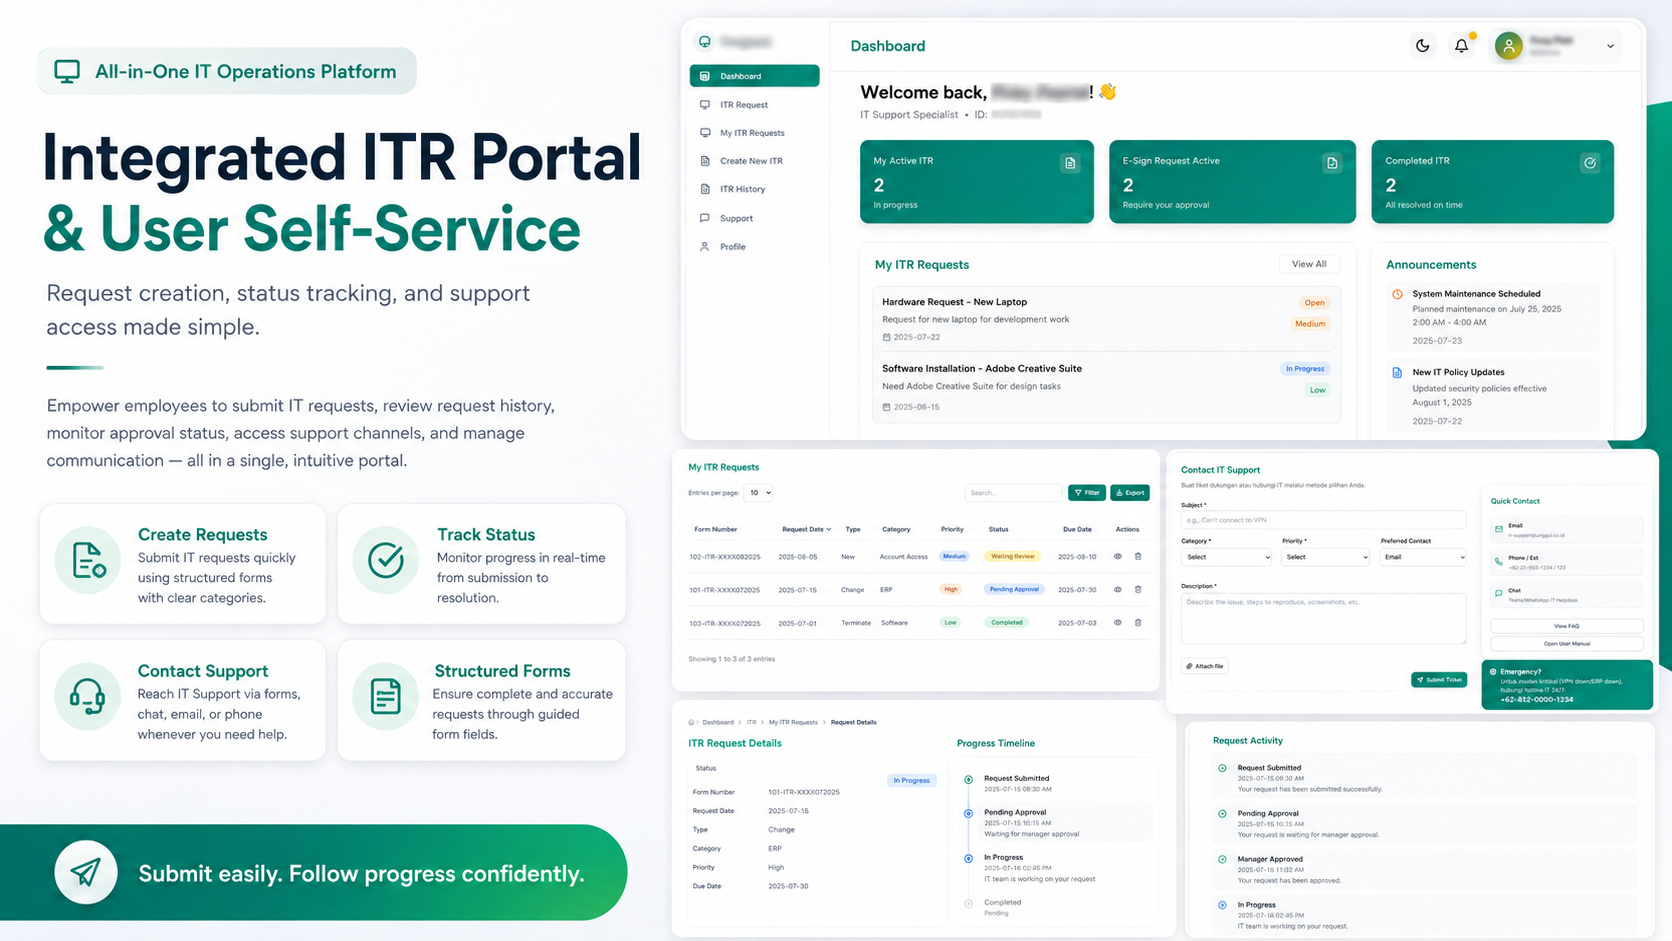This screenshot has height=941, width=1672.
Task: Click the Dashboard breadcrumb link
Action: point(717,722)
